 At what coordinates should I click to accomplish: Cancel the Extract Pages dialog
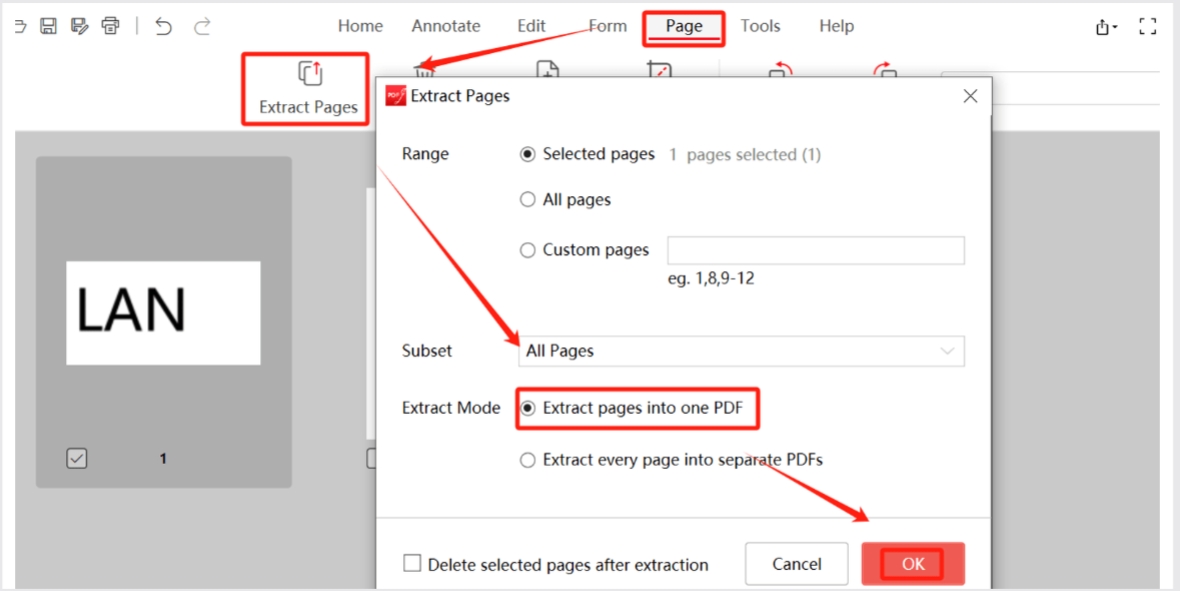(x=796, y=563)
